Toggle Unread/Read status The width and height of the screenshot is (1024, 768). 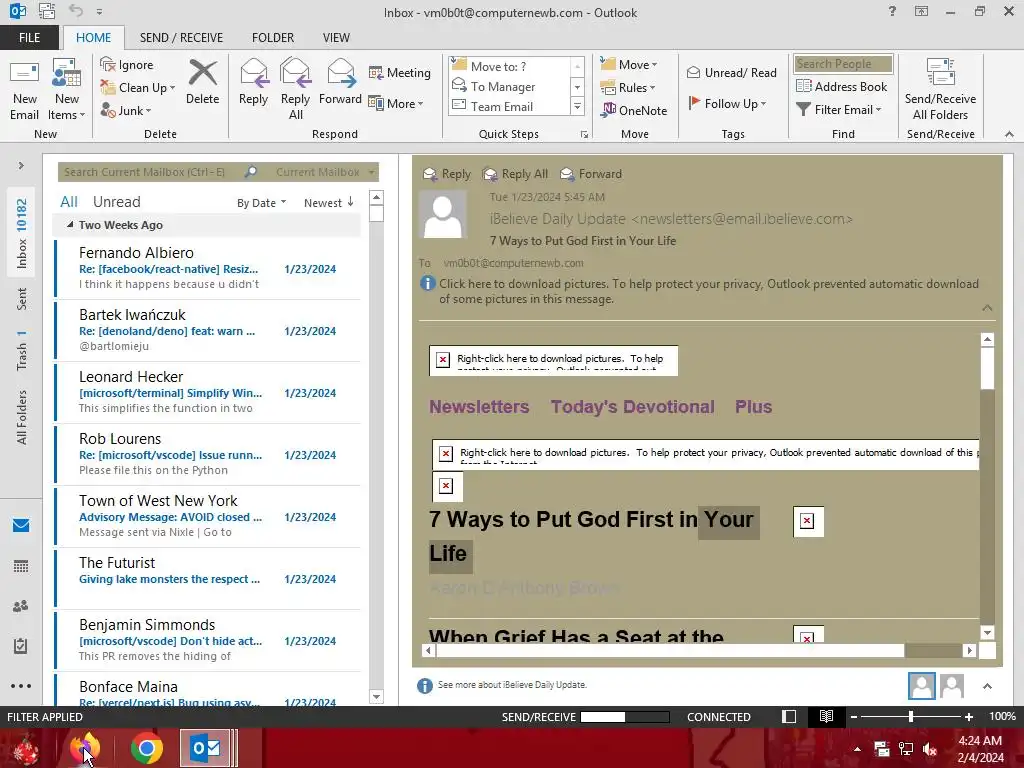coord(731,72)
